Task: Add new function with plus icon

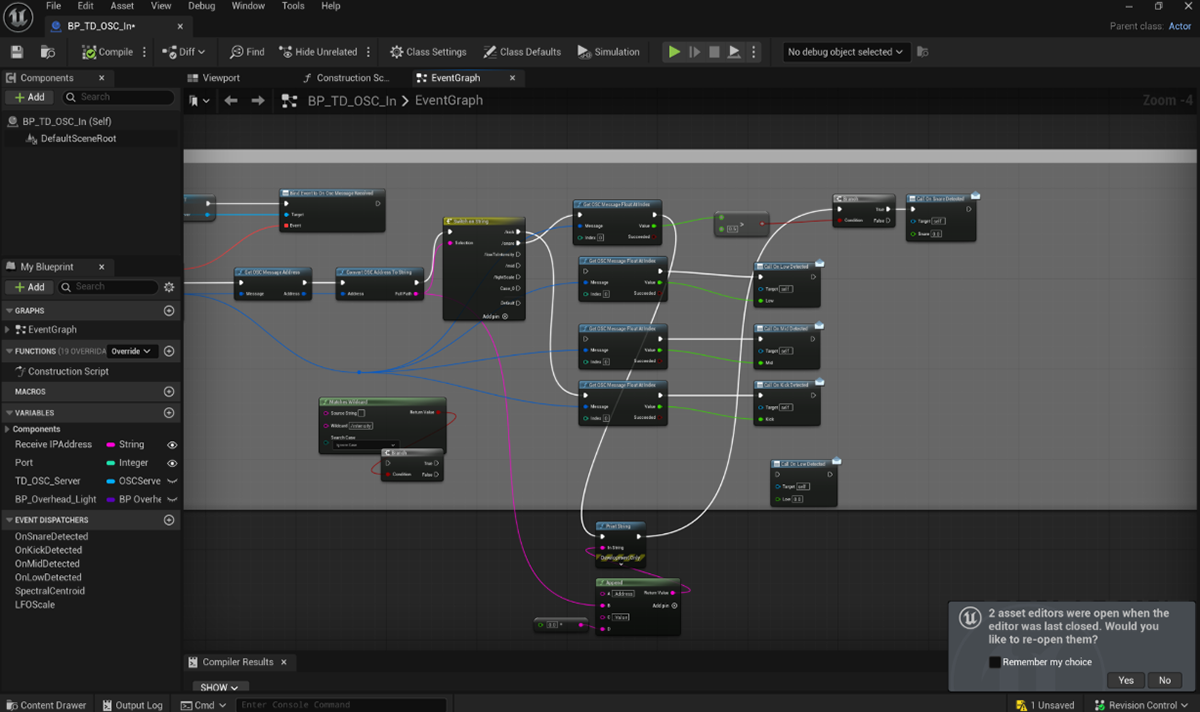Action: coord(169,351)
